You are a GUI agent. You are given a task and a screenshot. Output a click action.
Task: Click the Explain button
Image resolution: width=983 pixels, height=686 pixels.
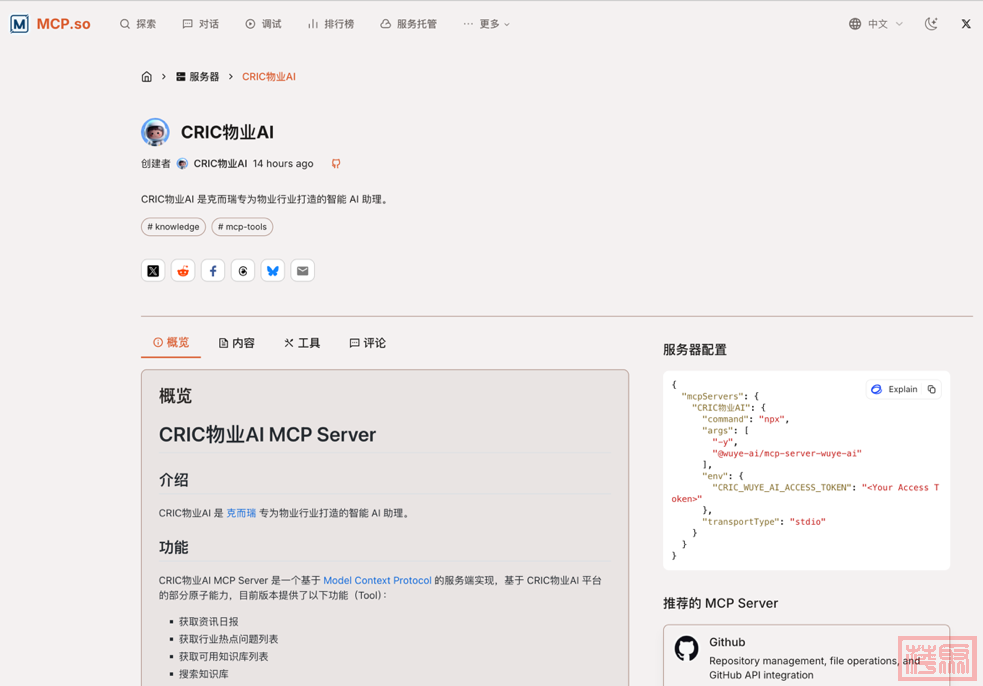(x=895, y=389)
